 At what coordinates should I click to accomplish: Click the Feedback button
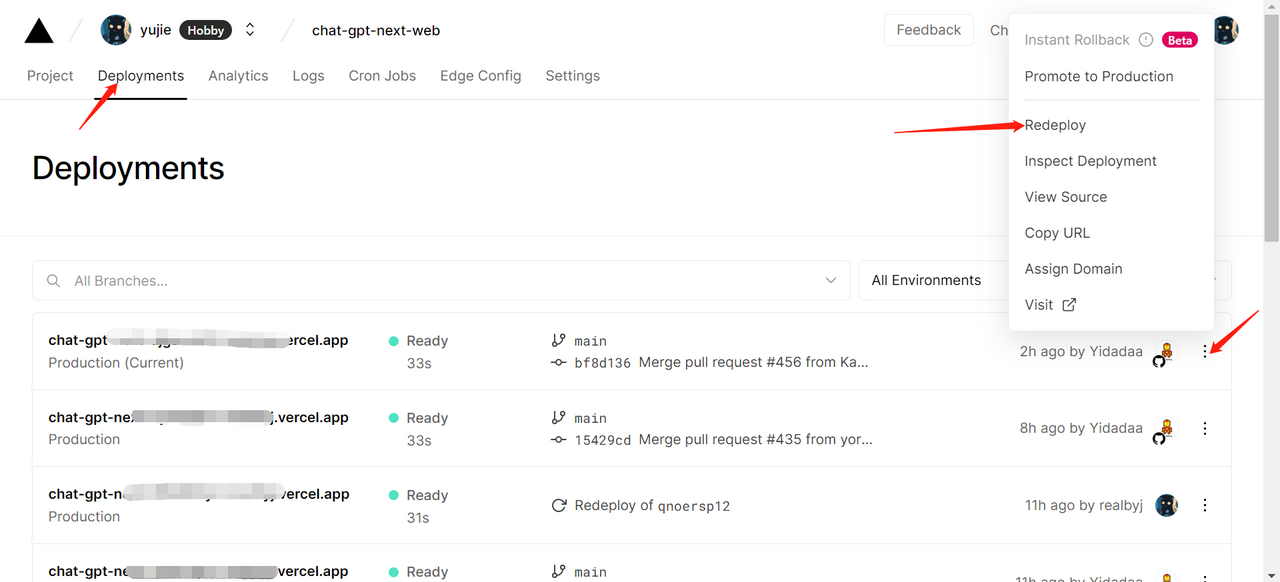[928, 30]
